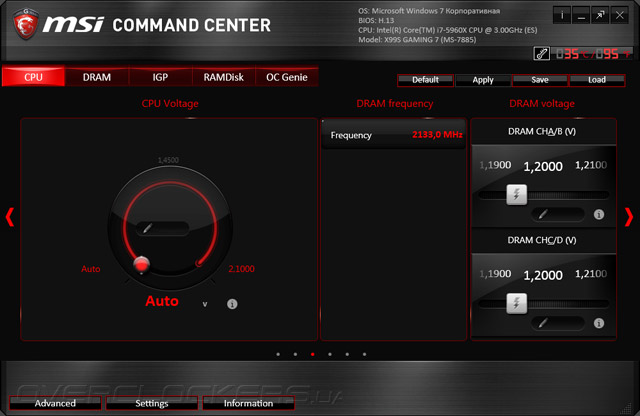Select 1,2100 value for DRAM CHA/B
The width and height of the screenshot is (640, 416).
click(591, 165)
